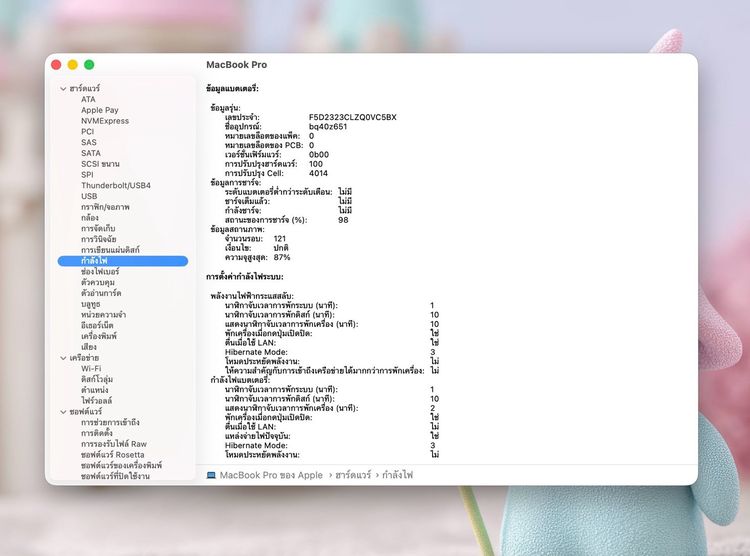Select ตัวควบคุม in the sidebar
This screenshot has height=556, width=750.
pos(98,282)
